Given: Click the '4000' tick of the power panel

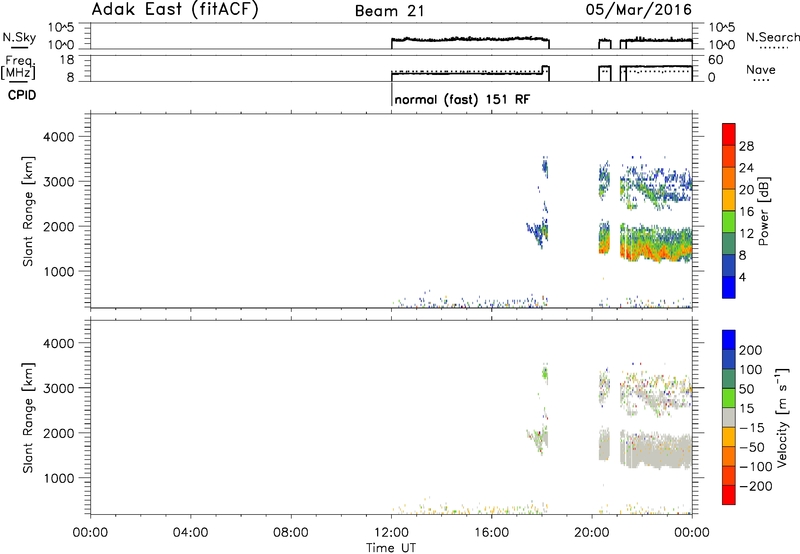Looking at the screenshot, I should coord(59,137).
